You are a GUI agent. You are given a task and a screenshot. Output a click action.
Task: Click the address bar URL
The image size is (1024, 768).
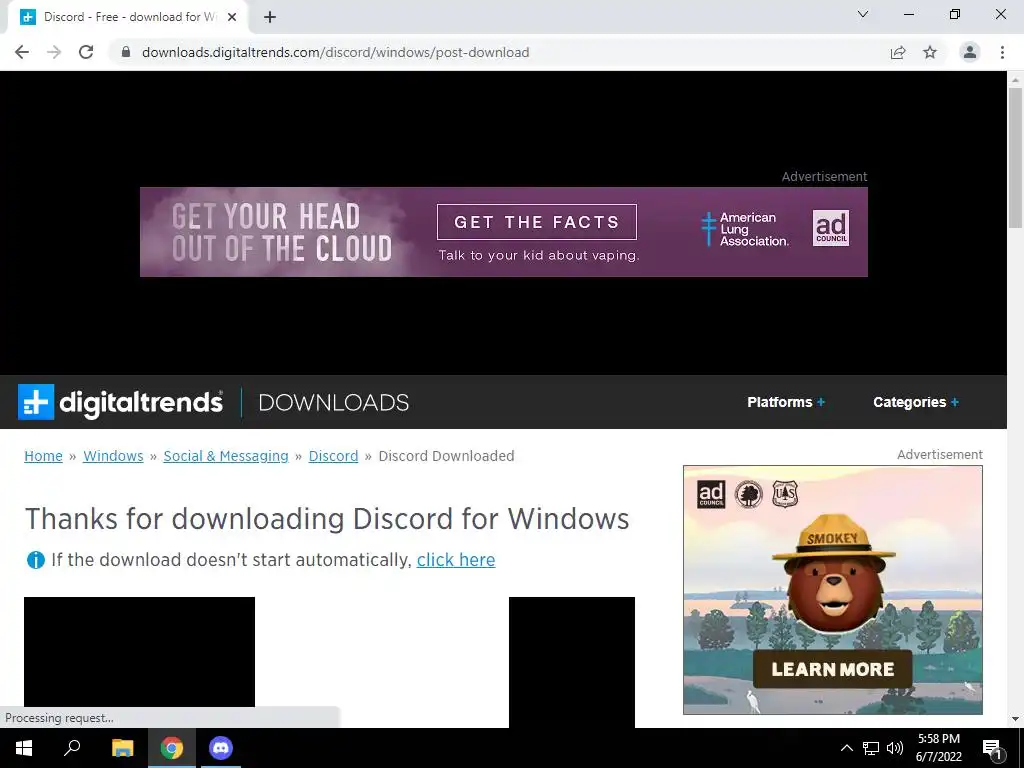click(336, 52)
